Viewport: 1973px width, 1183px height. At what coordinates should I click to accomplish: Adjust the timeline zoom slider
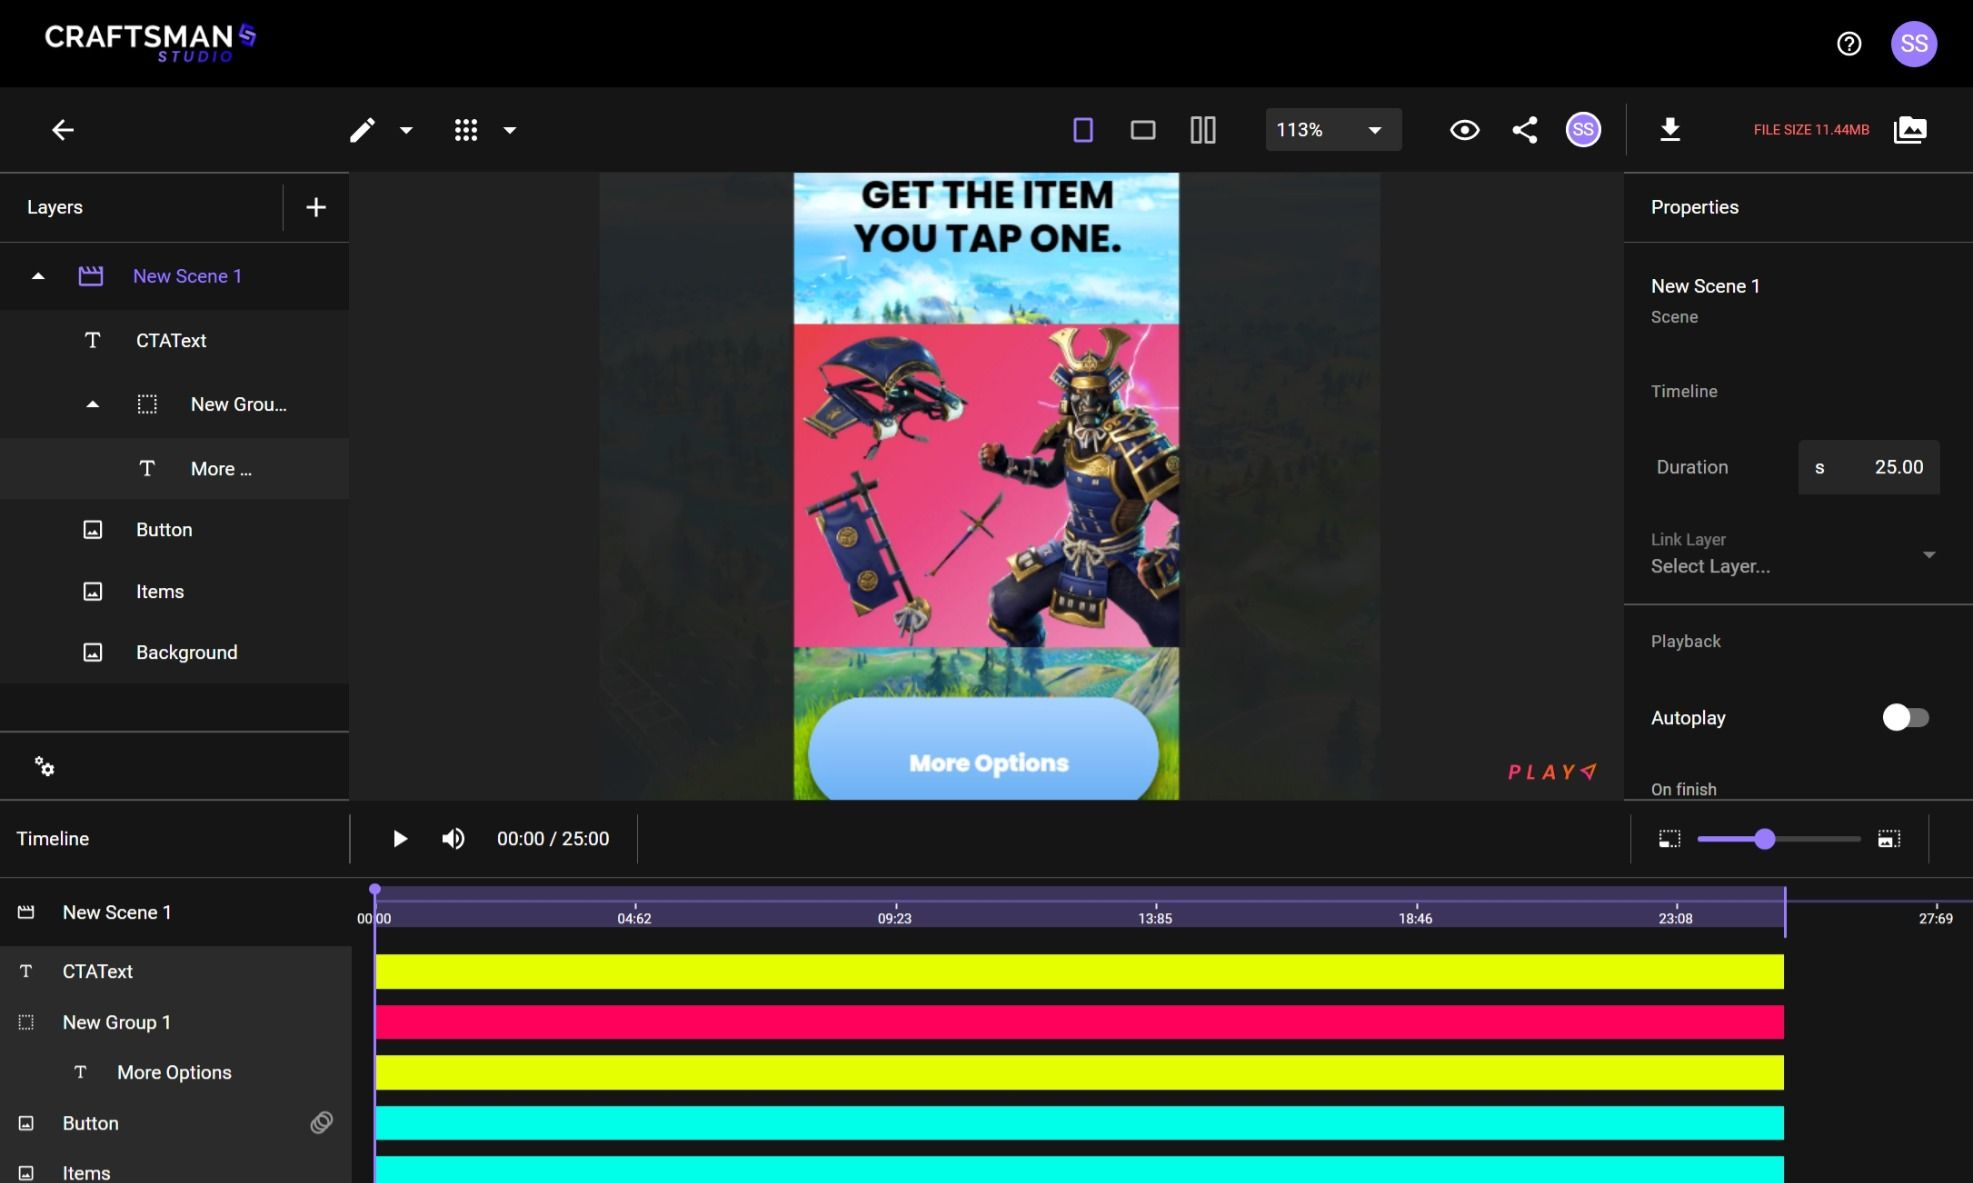point(1765,839)
